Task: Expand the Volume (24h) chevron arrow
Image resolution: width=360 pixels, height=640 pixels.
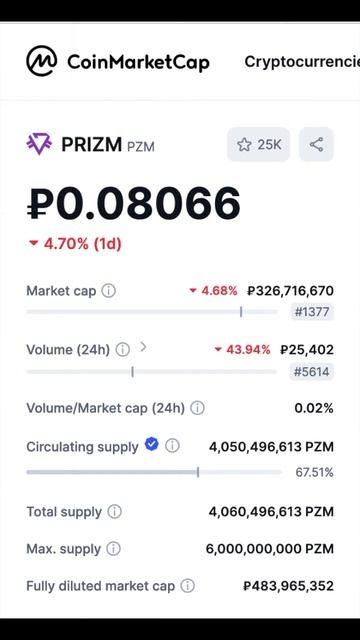Action: click(x=143, y=347)
